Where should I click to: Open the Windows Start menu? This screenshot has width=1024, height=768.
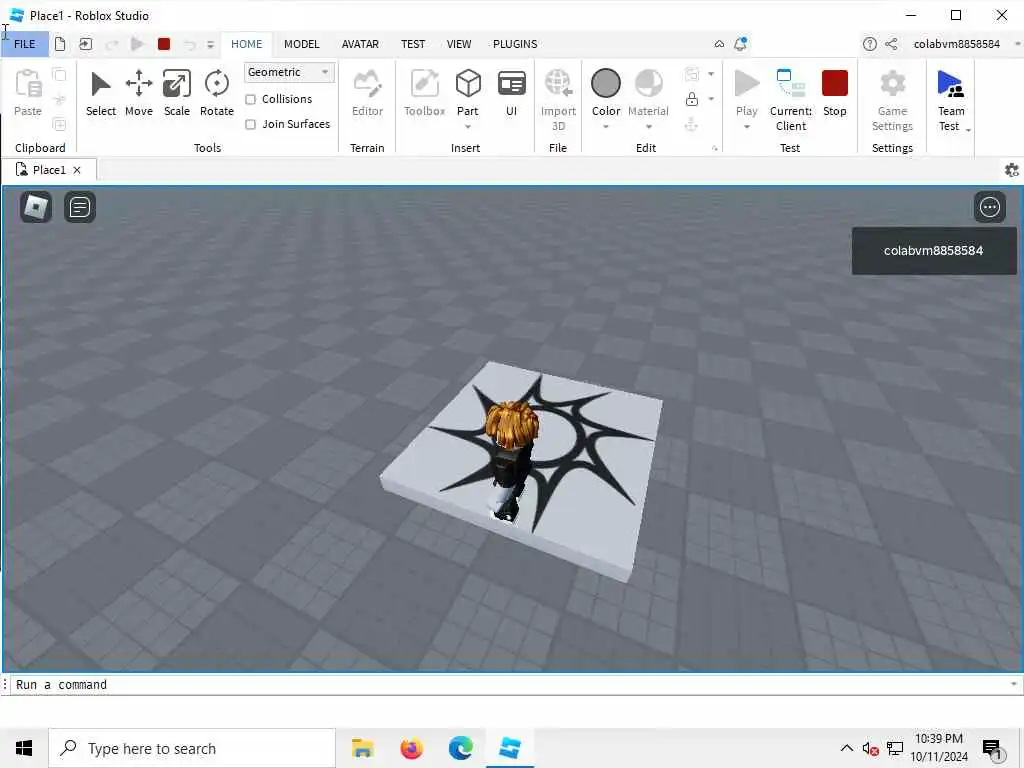pos(24,748)
